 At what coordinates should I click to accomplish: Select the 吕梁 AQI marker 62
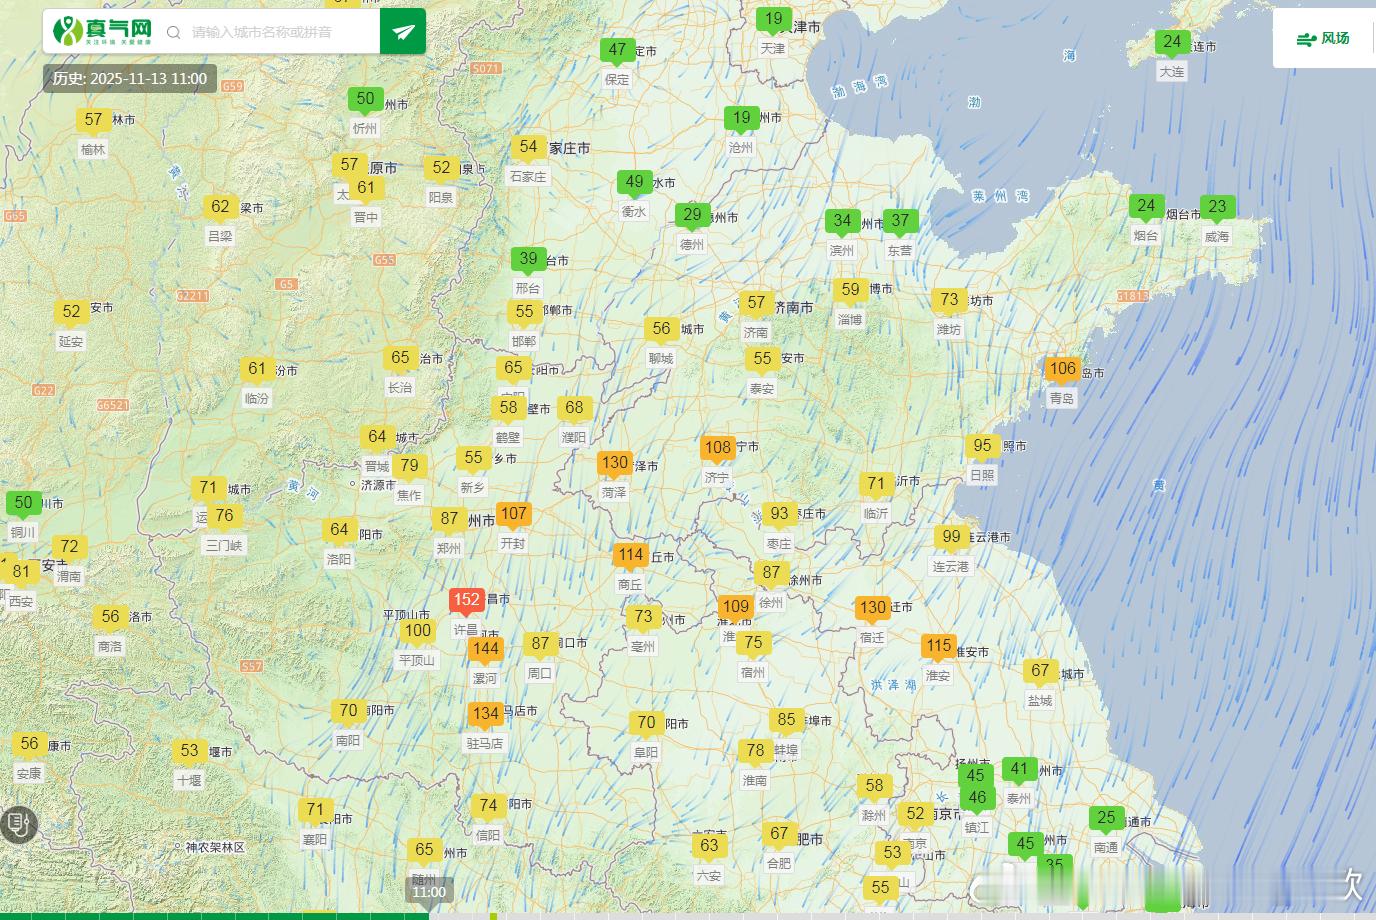coord(221,206)
